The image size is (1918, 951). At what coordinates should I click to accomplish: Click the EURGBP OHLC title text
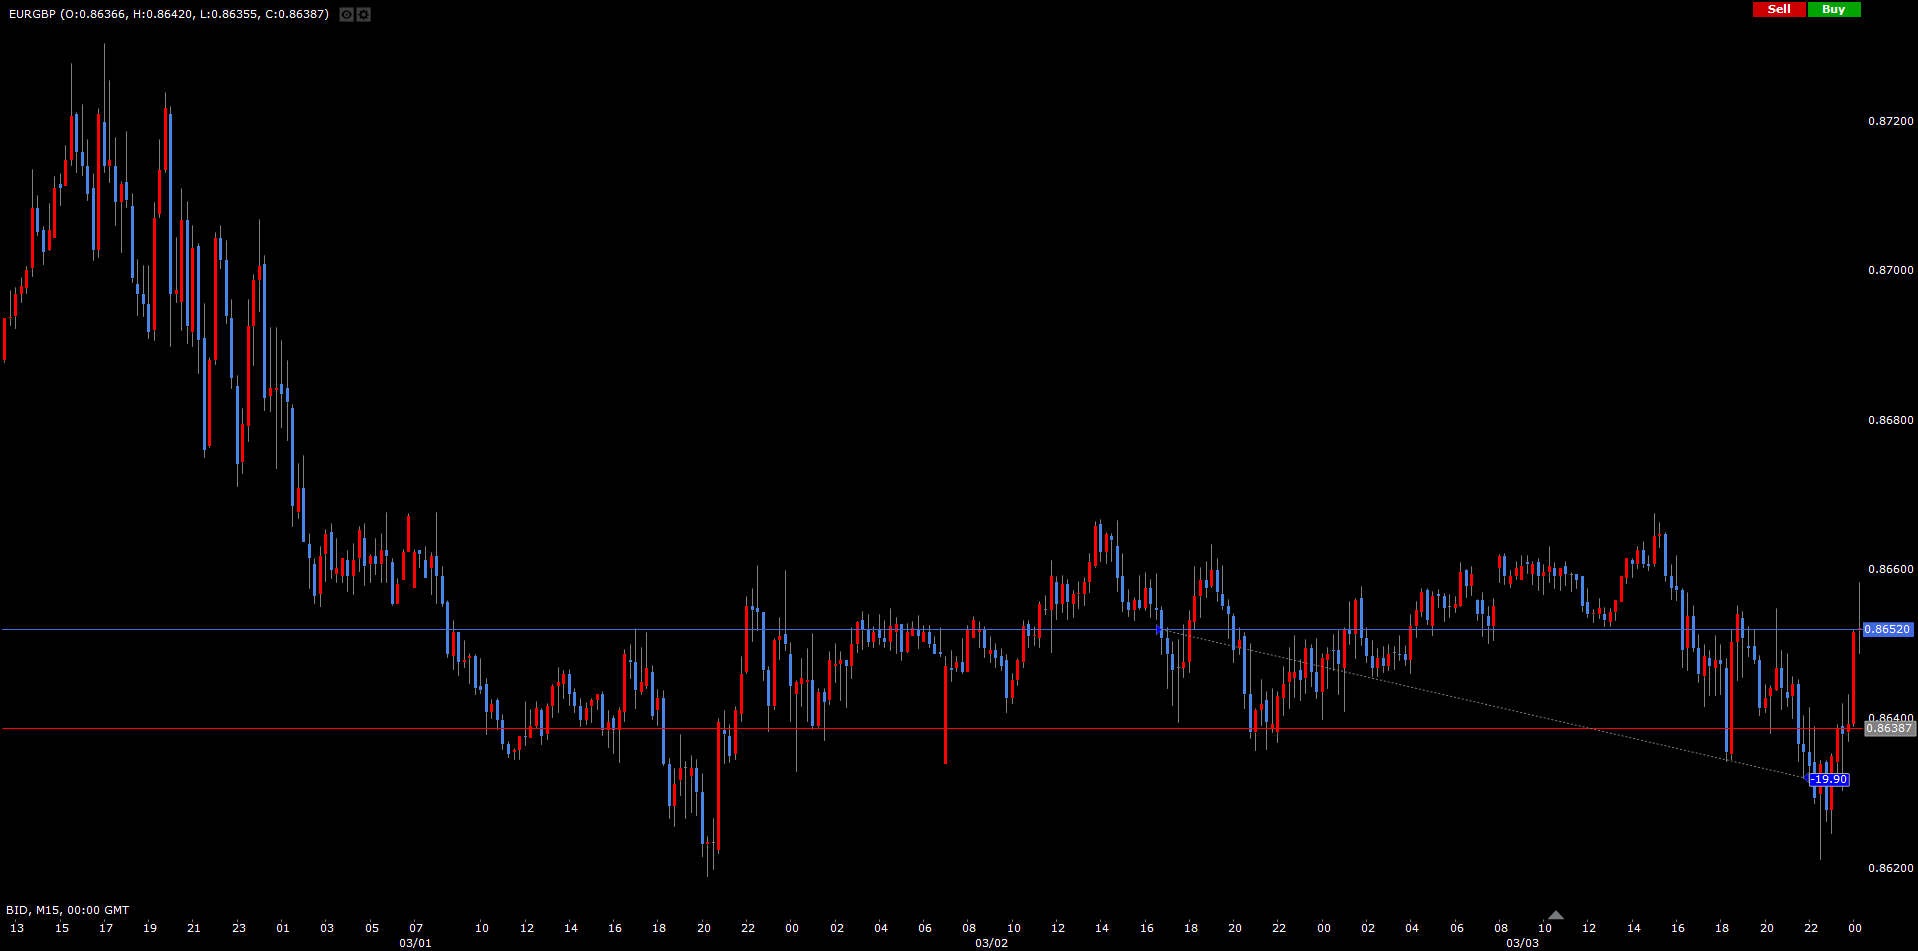(168, 14)
